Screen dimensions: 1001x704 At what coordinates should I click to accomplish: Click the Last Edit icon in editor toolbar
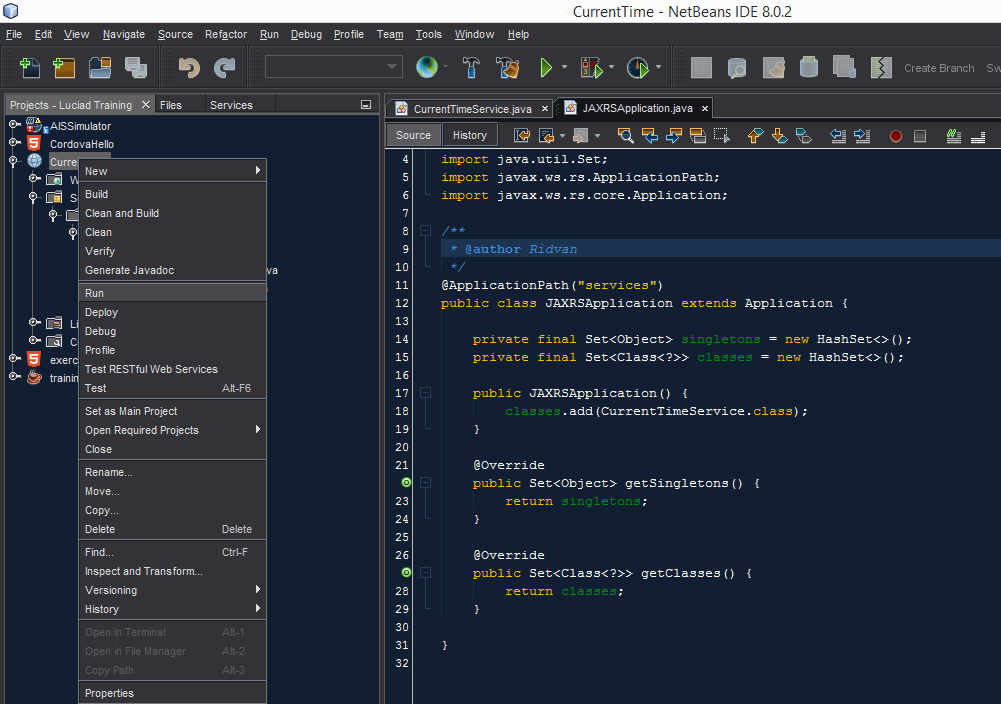pyautogui.click(x=522, y=135)
